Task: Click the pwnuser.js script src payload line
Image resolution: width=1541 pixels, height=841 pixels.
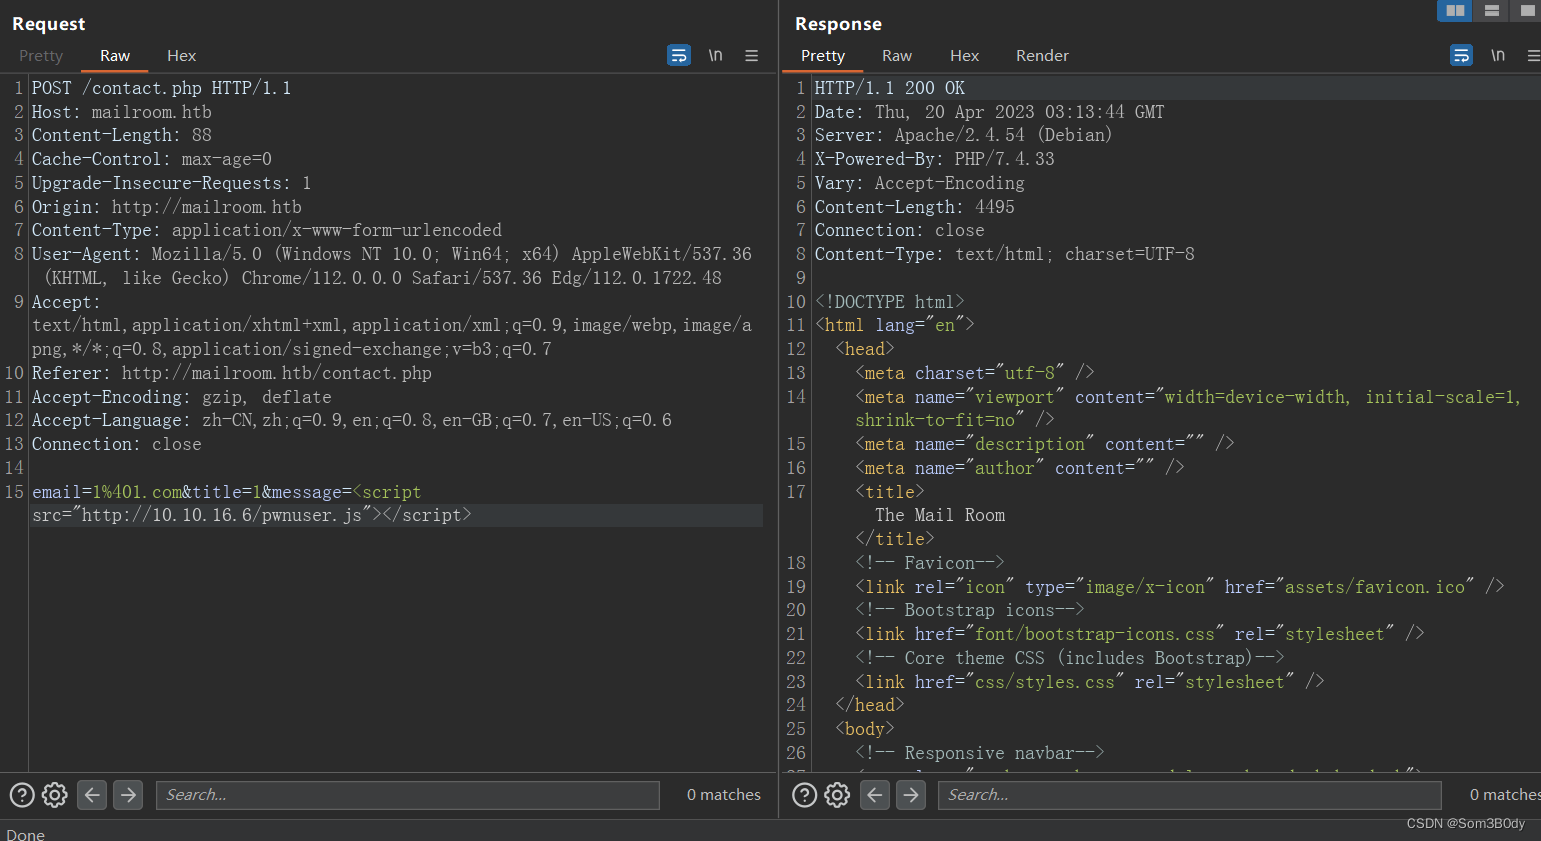Action: click(252, 515)
